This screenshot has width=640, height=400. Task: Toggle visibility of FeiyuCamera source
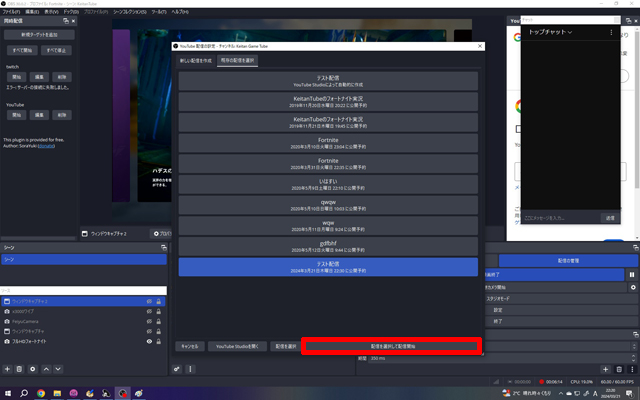[149, 321]
